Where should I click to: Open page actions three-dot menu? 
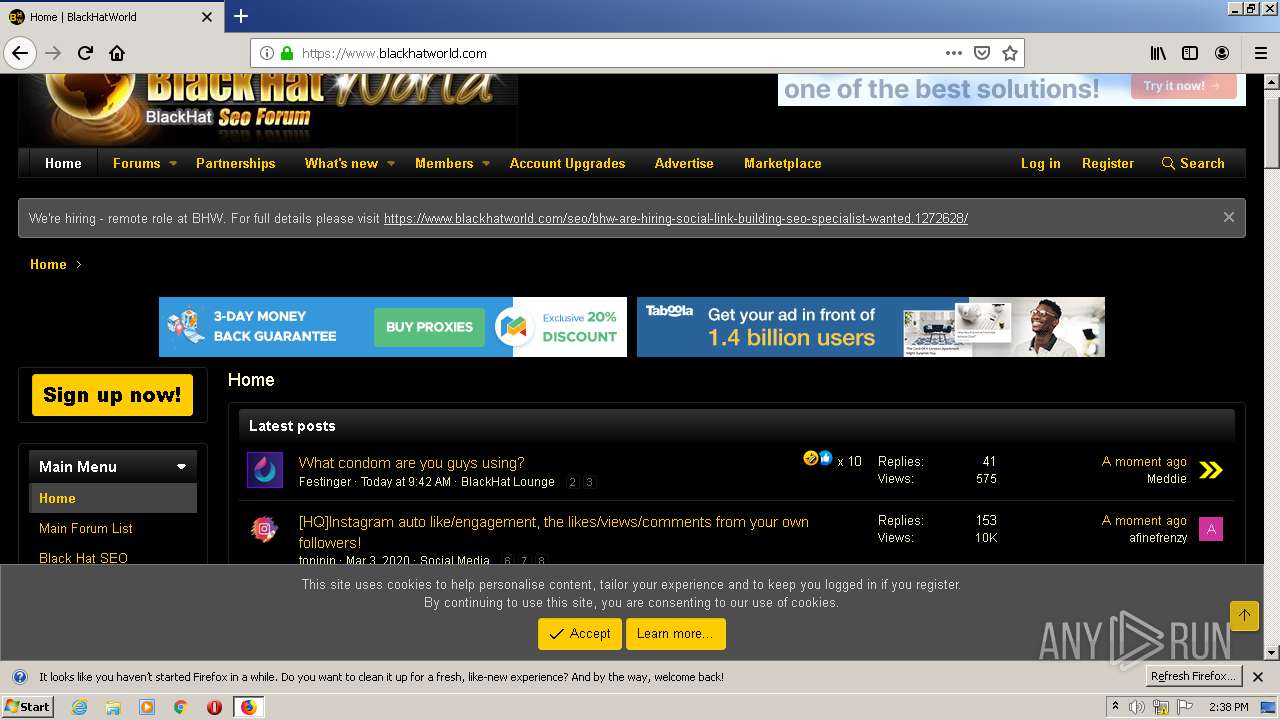point(953,53)
